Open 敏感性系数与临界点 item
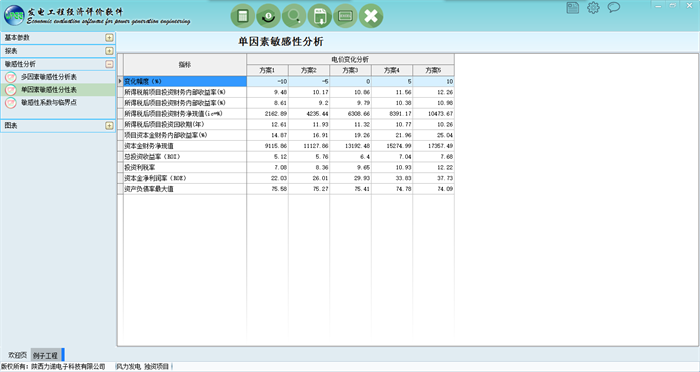This screenshot has width=700, height=372. (x=49, y=103)
